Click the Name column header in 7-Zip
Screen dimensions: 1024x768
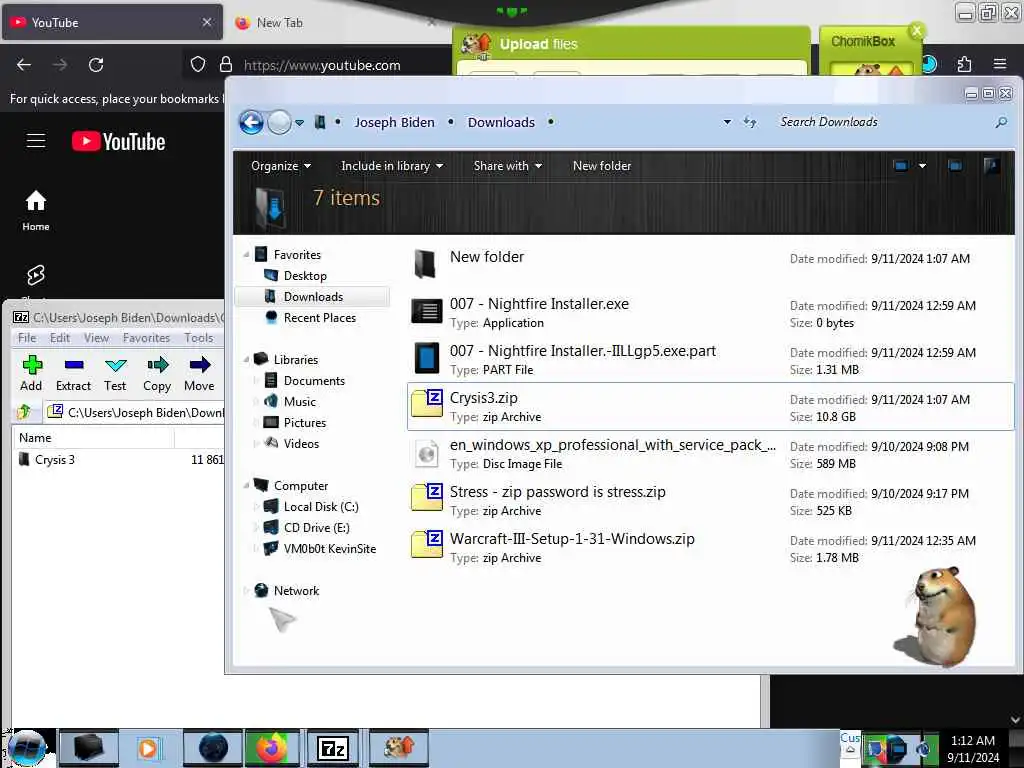tap(95, 438)
